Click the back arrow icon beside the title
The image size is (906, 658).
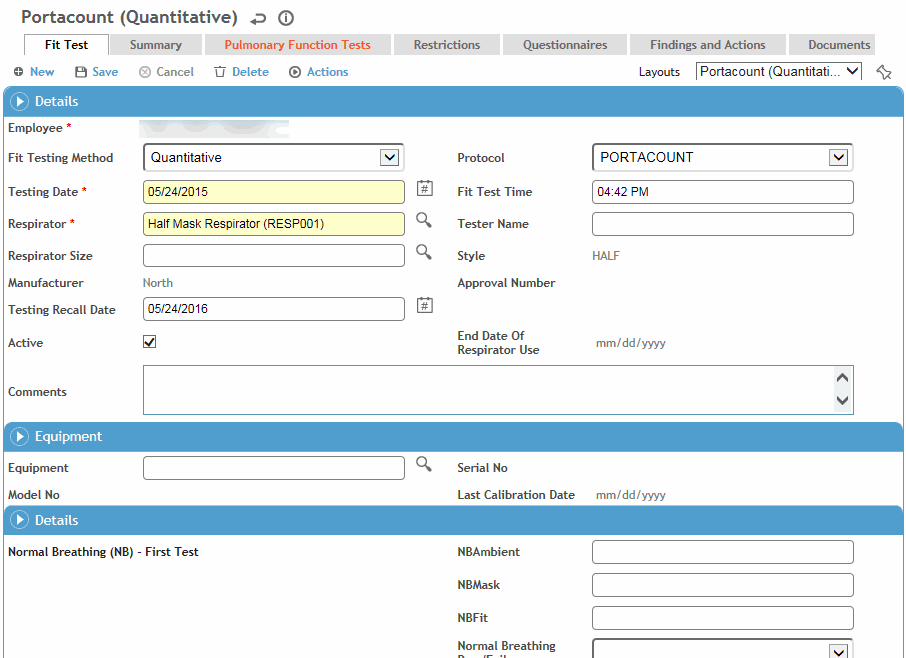coord(259,18)
